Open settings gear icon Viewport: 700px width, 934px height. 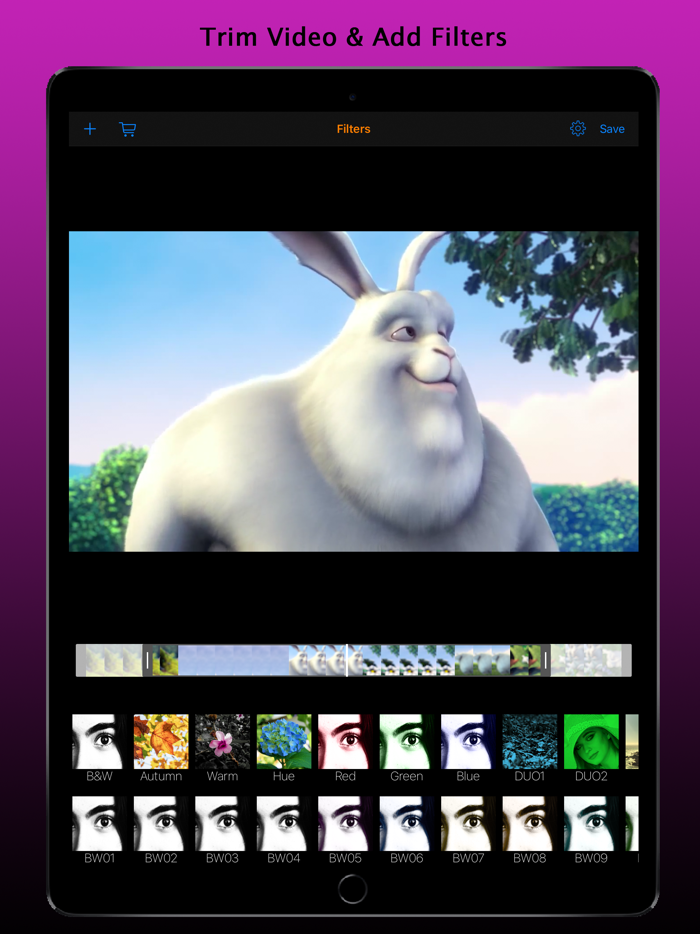[x=577, y=129]
